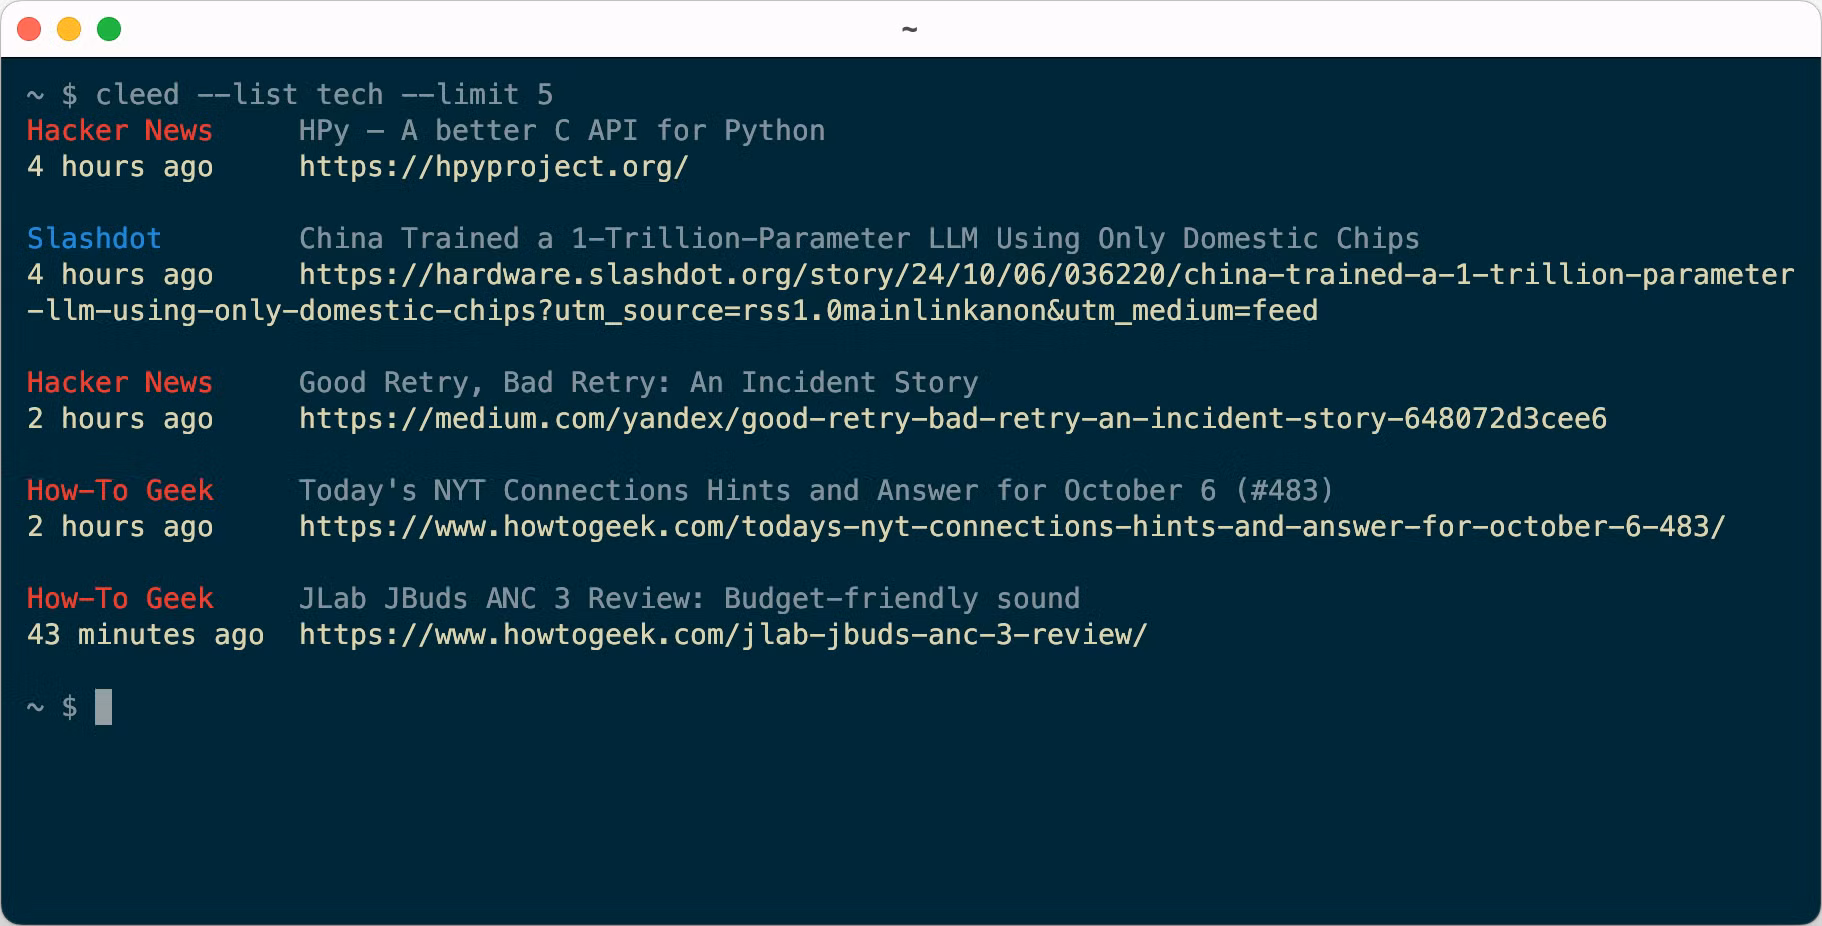Click the first Hacker News feed label
1822x926 pixels.
(x=119, y=131)
